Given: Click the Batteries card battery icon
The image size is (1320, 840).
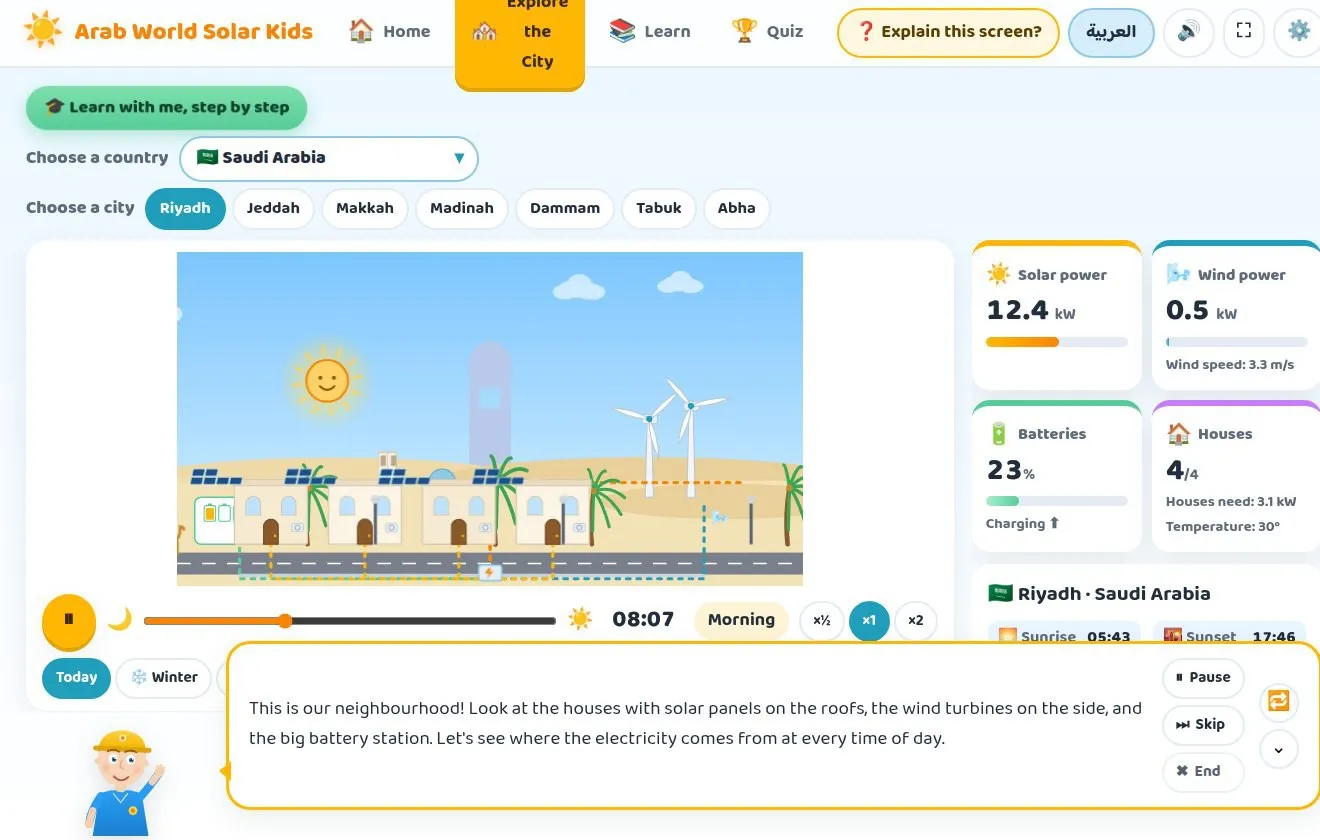Looking at the screenshot, I should (x=998, y=434).
